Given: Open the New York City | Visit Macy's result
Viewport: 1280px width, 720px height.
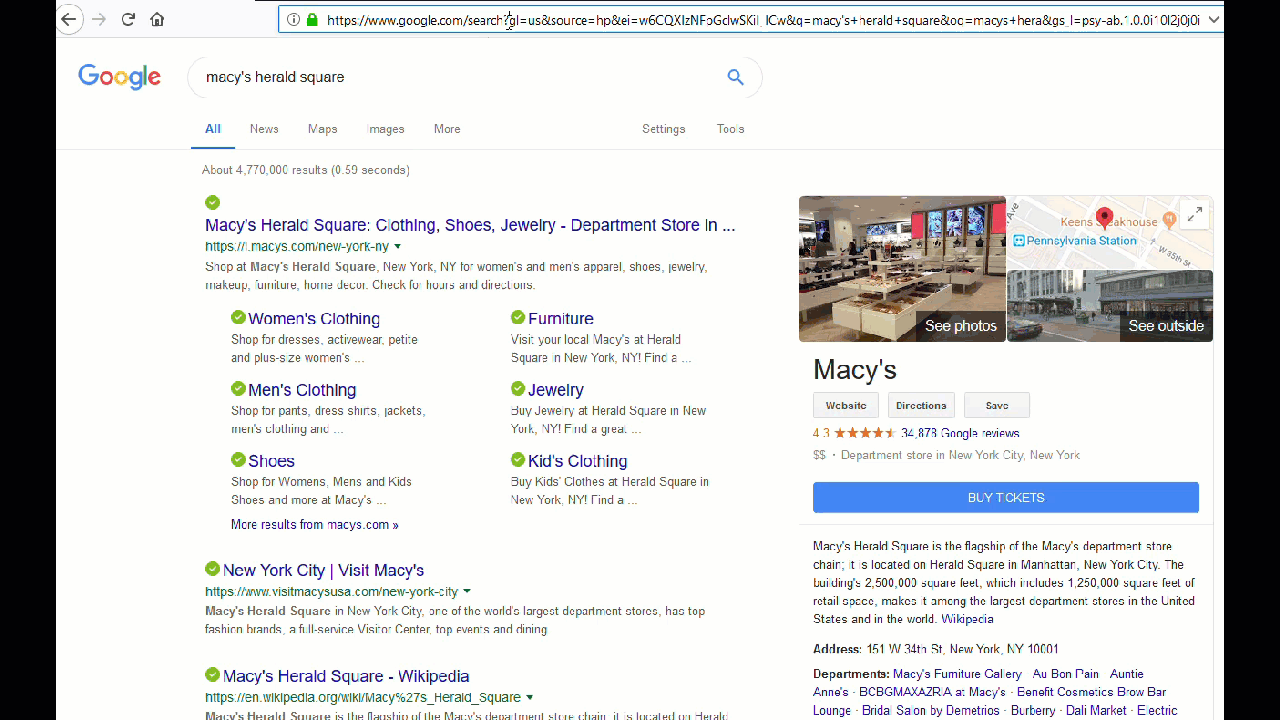Looking at the screenshot, I should pyautogui.click(x=324, y=570).
